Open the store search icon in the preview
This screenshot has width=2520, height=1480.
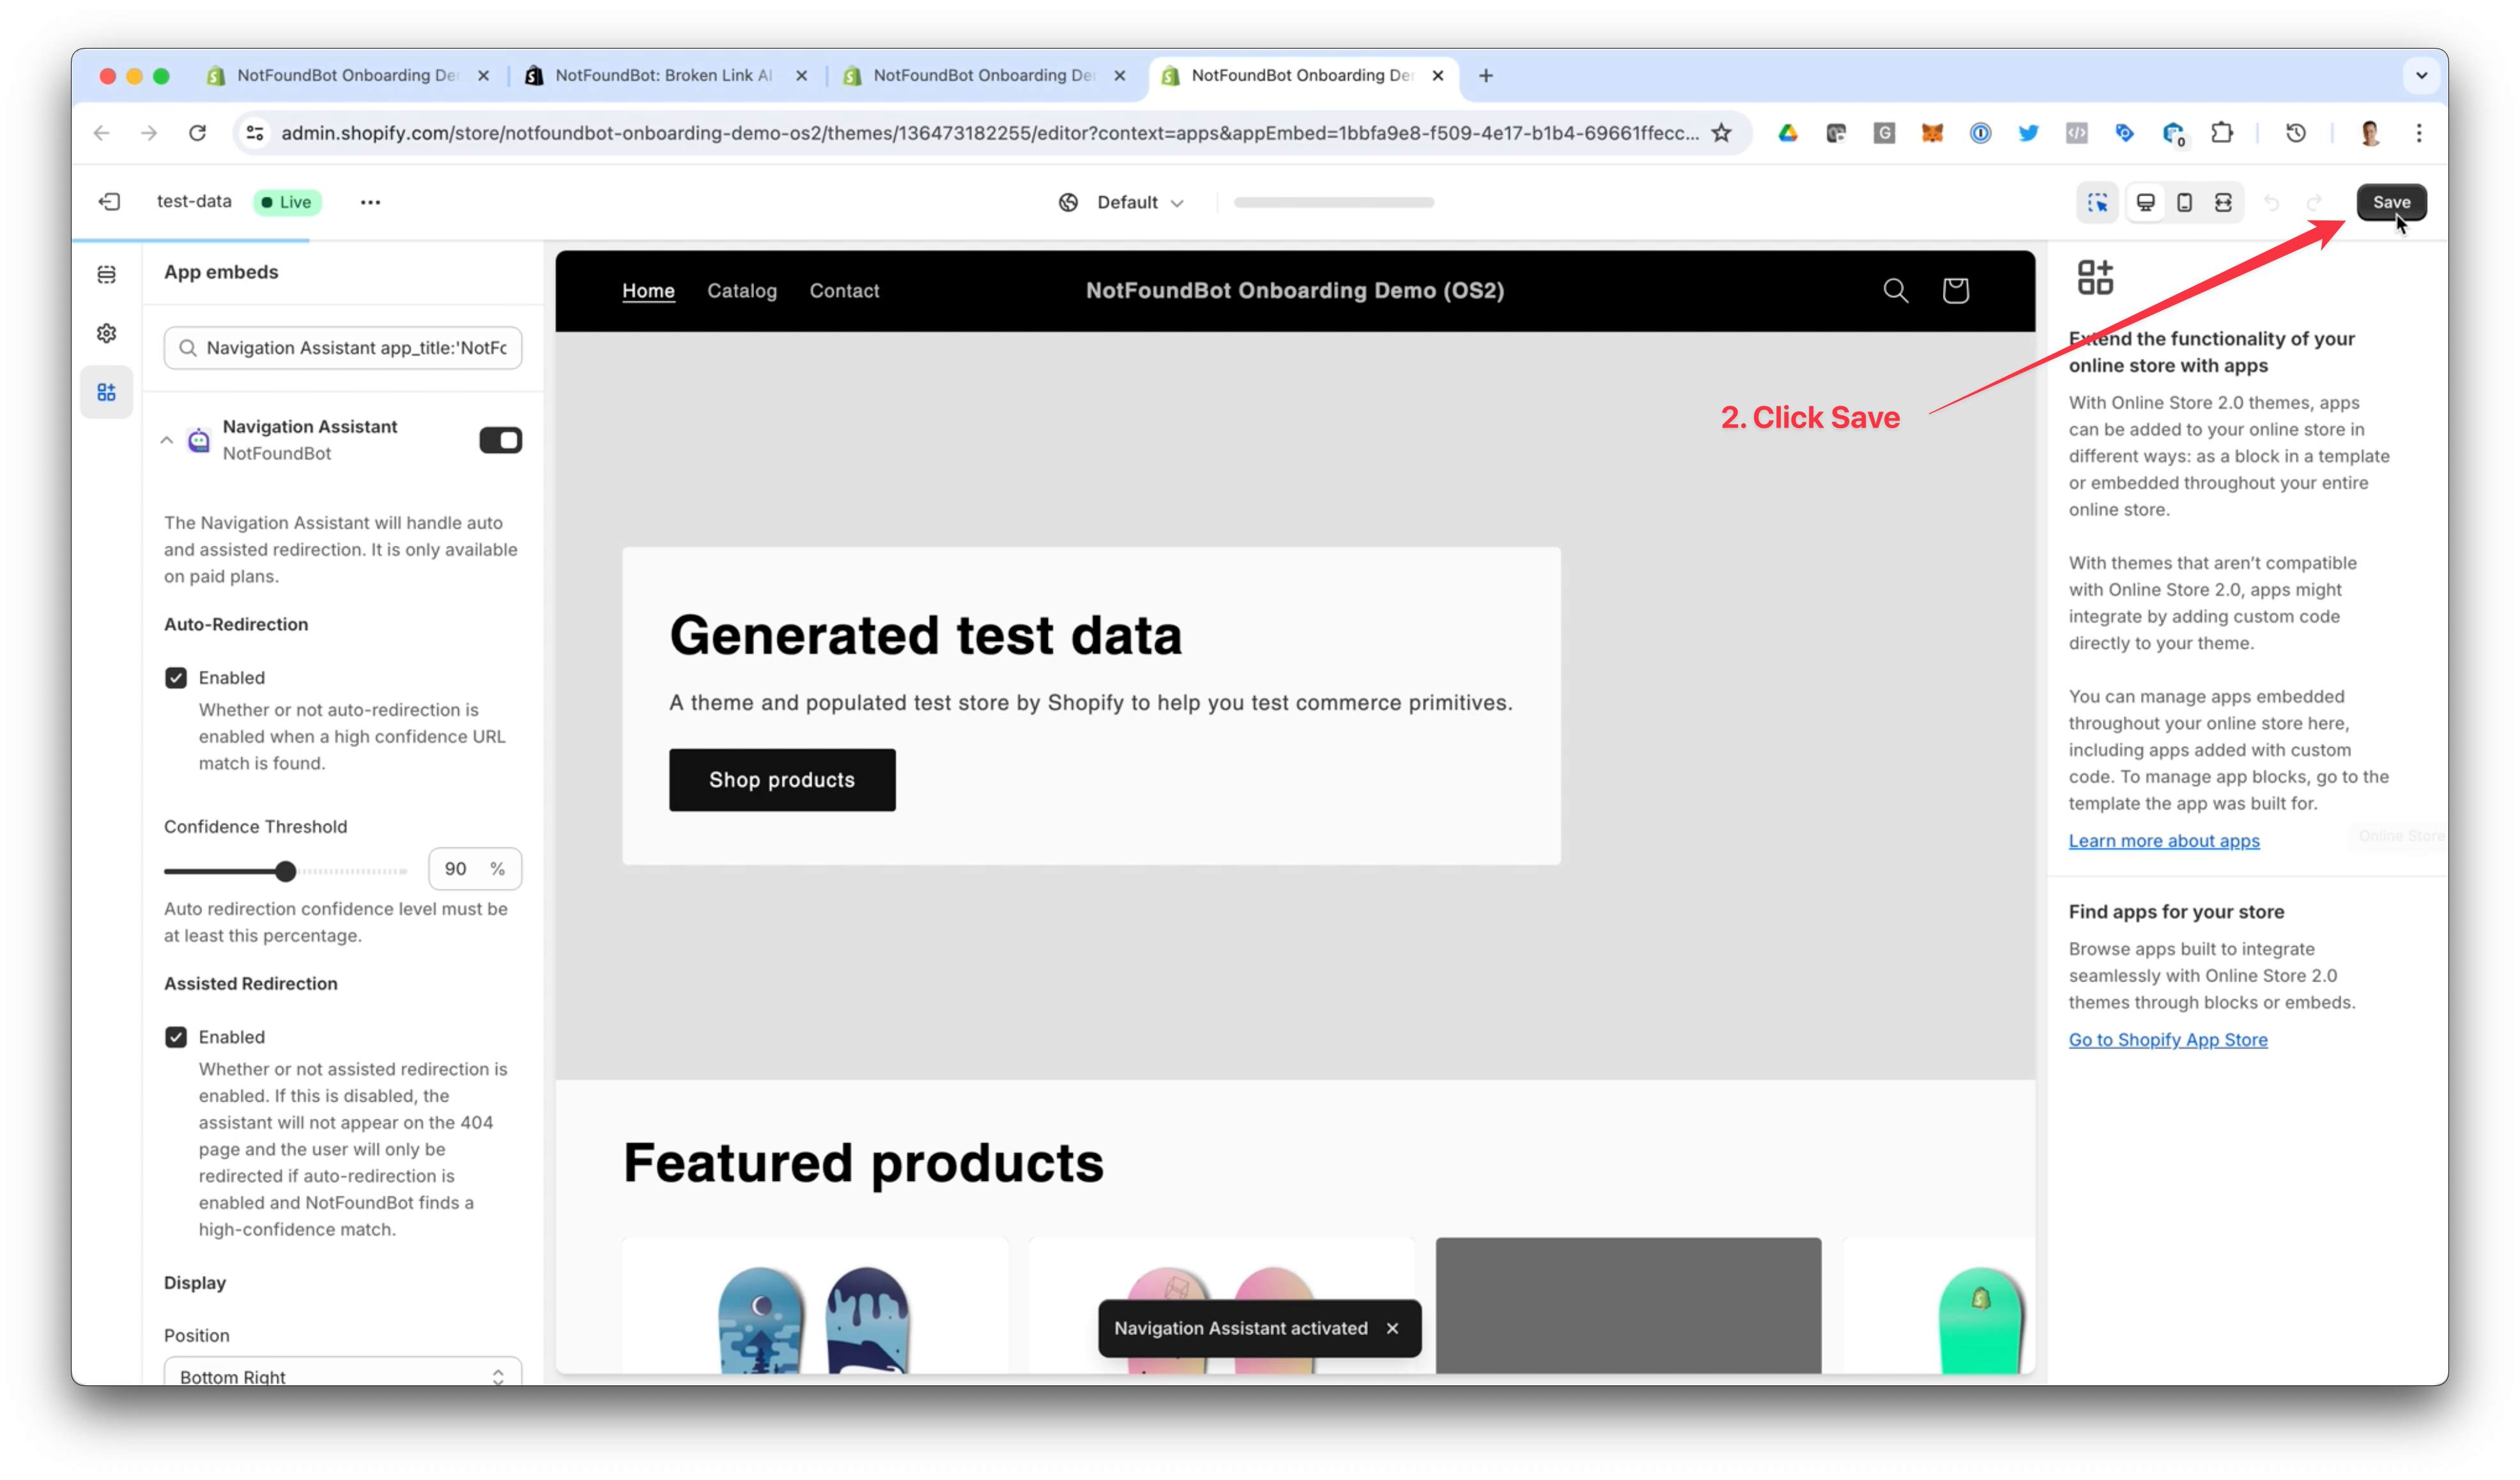pyautogui.click(x=1895, y=290)
